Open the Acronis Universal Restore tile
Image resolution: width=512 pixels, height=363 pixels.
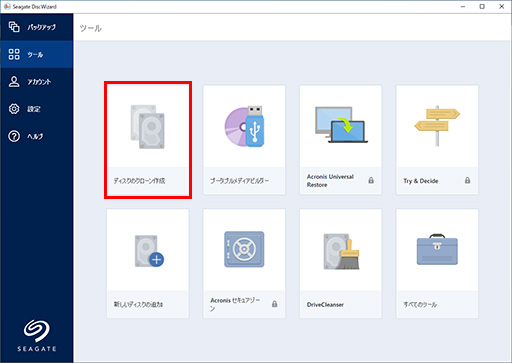[341, 140]
